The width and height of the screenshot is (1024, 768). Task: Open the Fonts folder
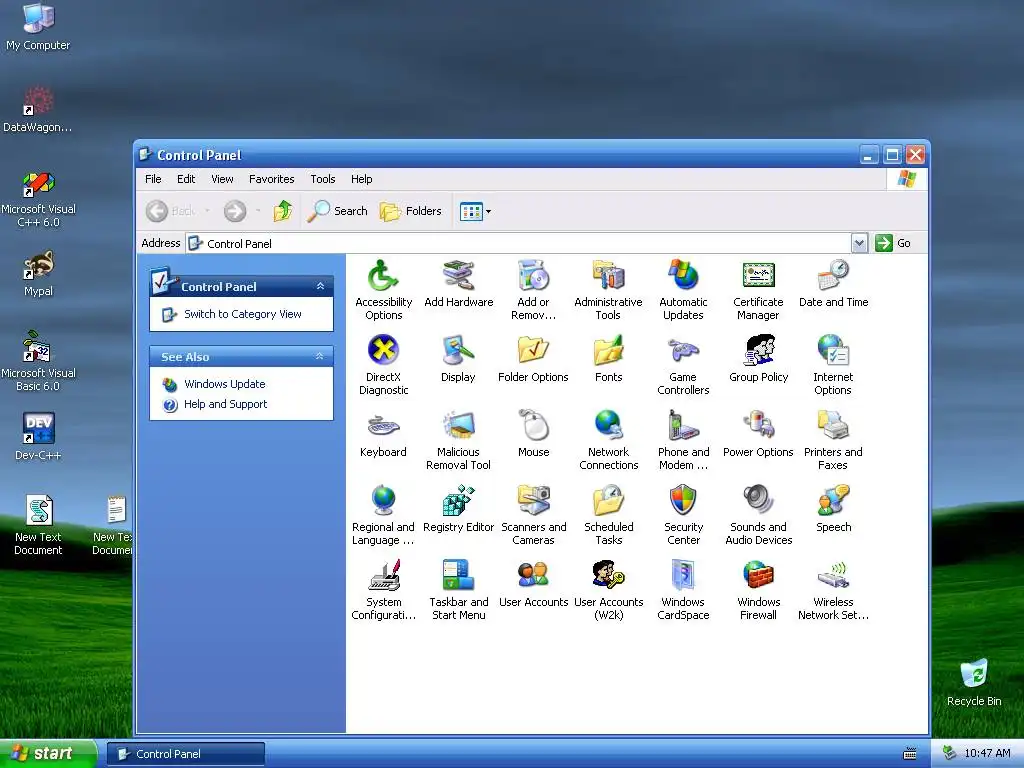point(608,359)
